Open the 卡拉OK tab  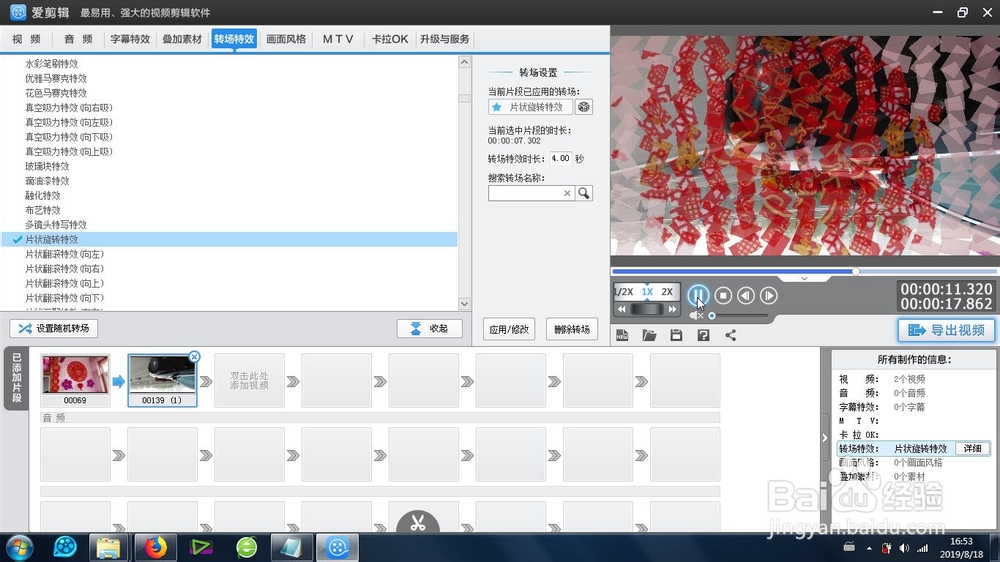click(390, 39)
